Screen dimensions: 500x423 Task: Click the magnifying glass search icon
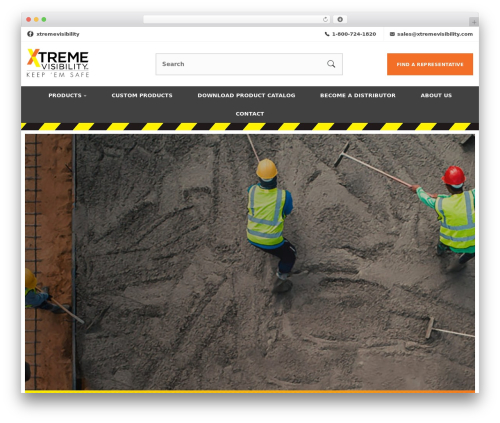click(331, 64)
